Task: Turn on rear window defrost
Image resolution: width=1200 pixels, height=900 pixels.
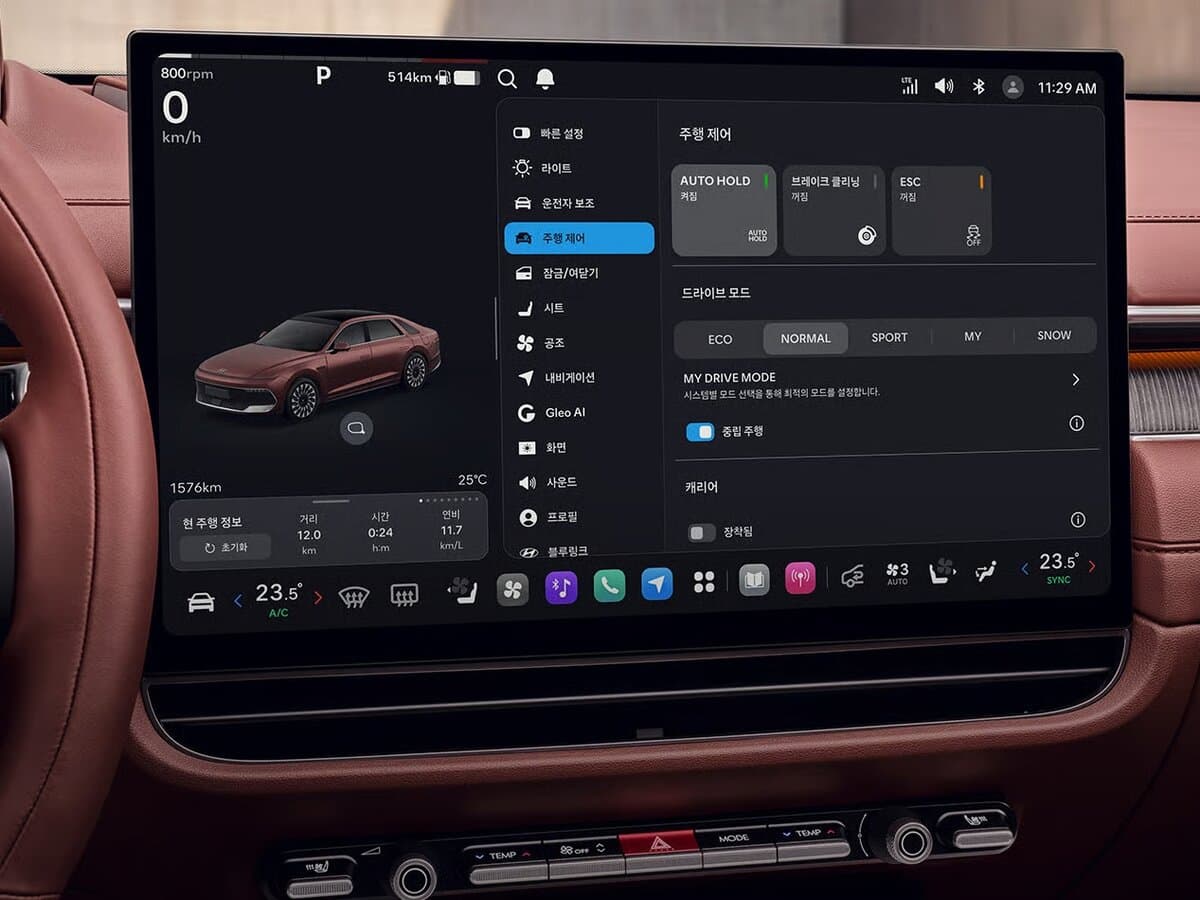Action: (x=404, y=596)
